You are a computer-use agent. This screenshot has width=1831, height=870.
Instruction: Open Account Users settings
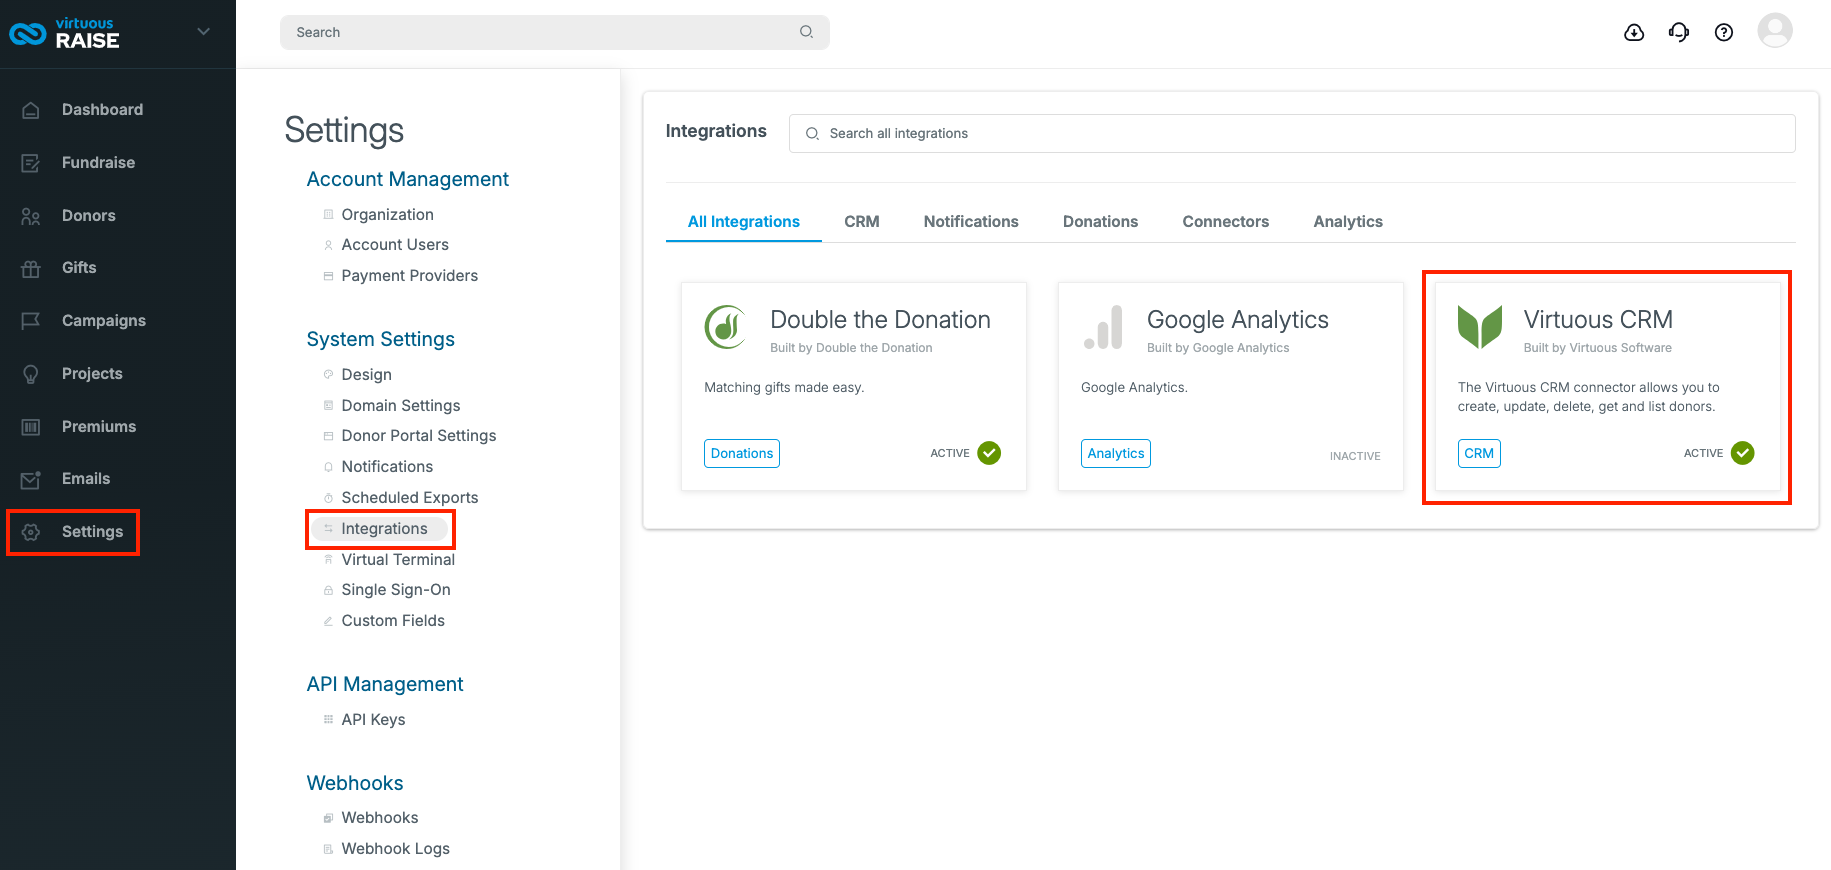(395, 245)
